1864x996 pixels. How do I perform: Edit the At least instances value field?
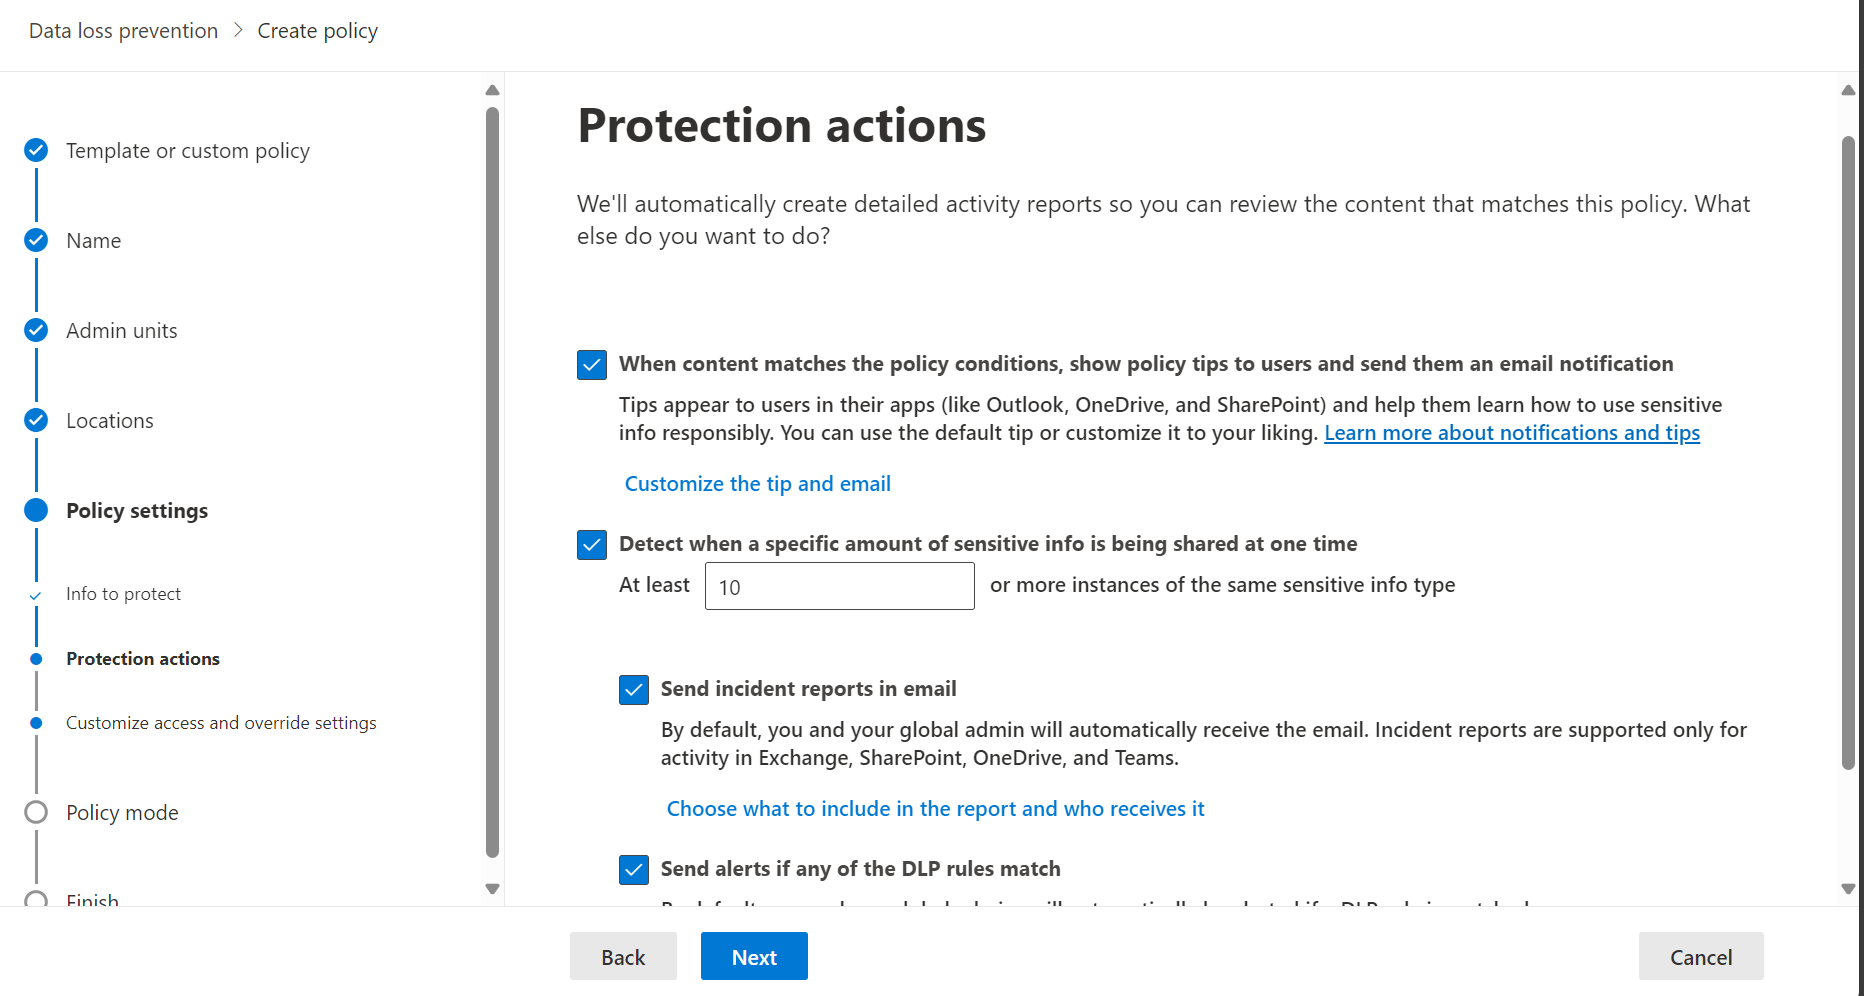[x=839, y=586]
